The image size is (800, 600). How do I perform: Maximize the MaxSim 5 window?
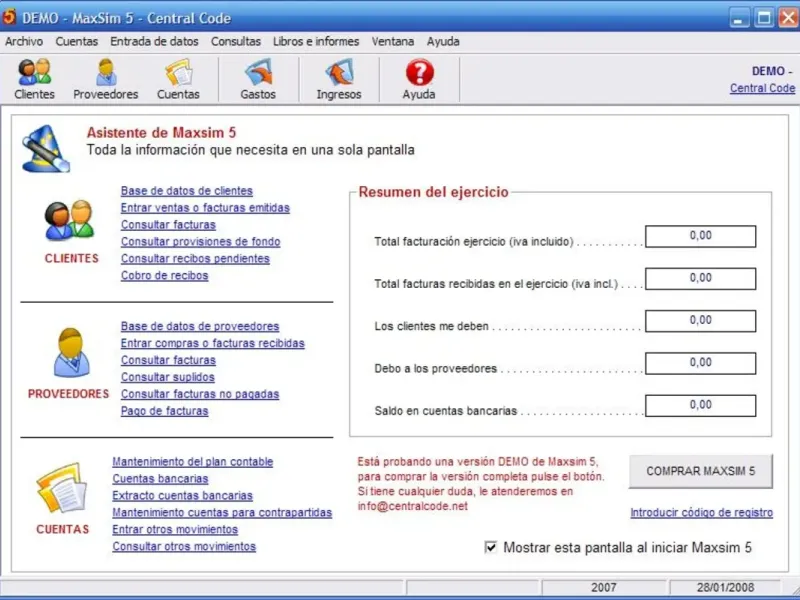[x=764, y=18]
